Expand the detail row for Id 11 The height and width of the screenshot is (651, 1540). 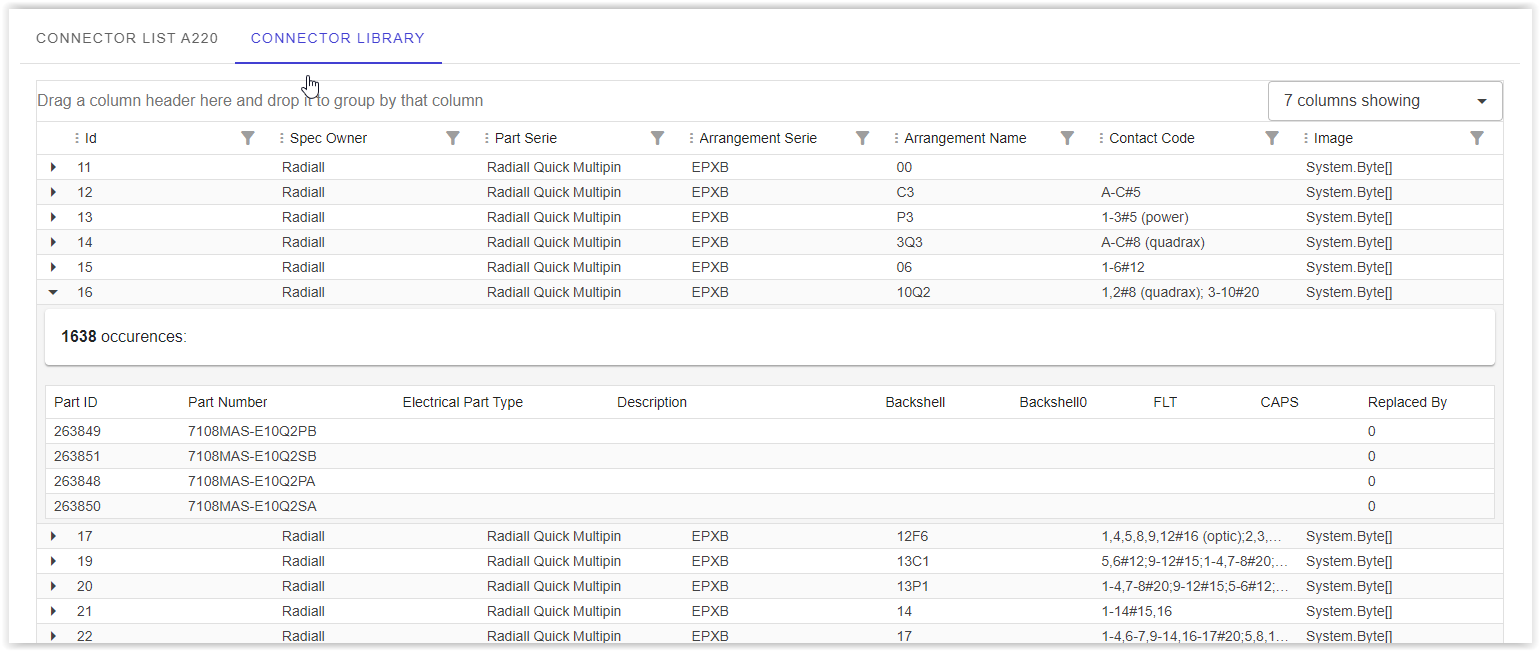click(52, 167)
